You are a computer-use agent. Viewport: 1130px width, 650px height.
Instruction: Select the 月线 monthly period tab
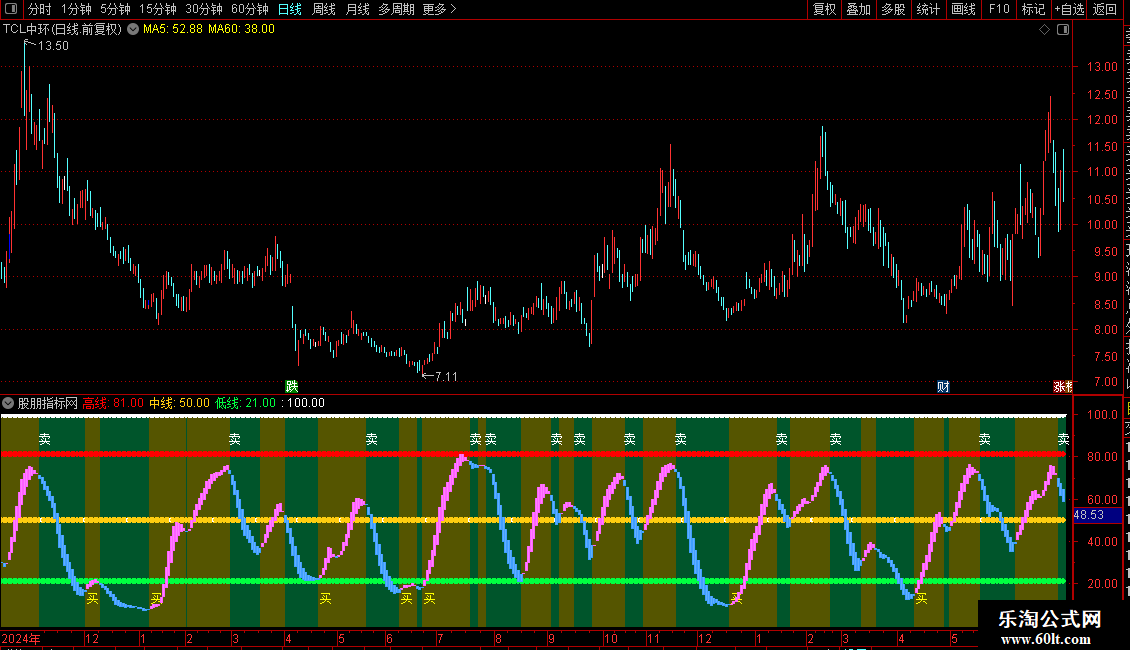(x=357, y=9)
